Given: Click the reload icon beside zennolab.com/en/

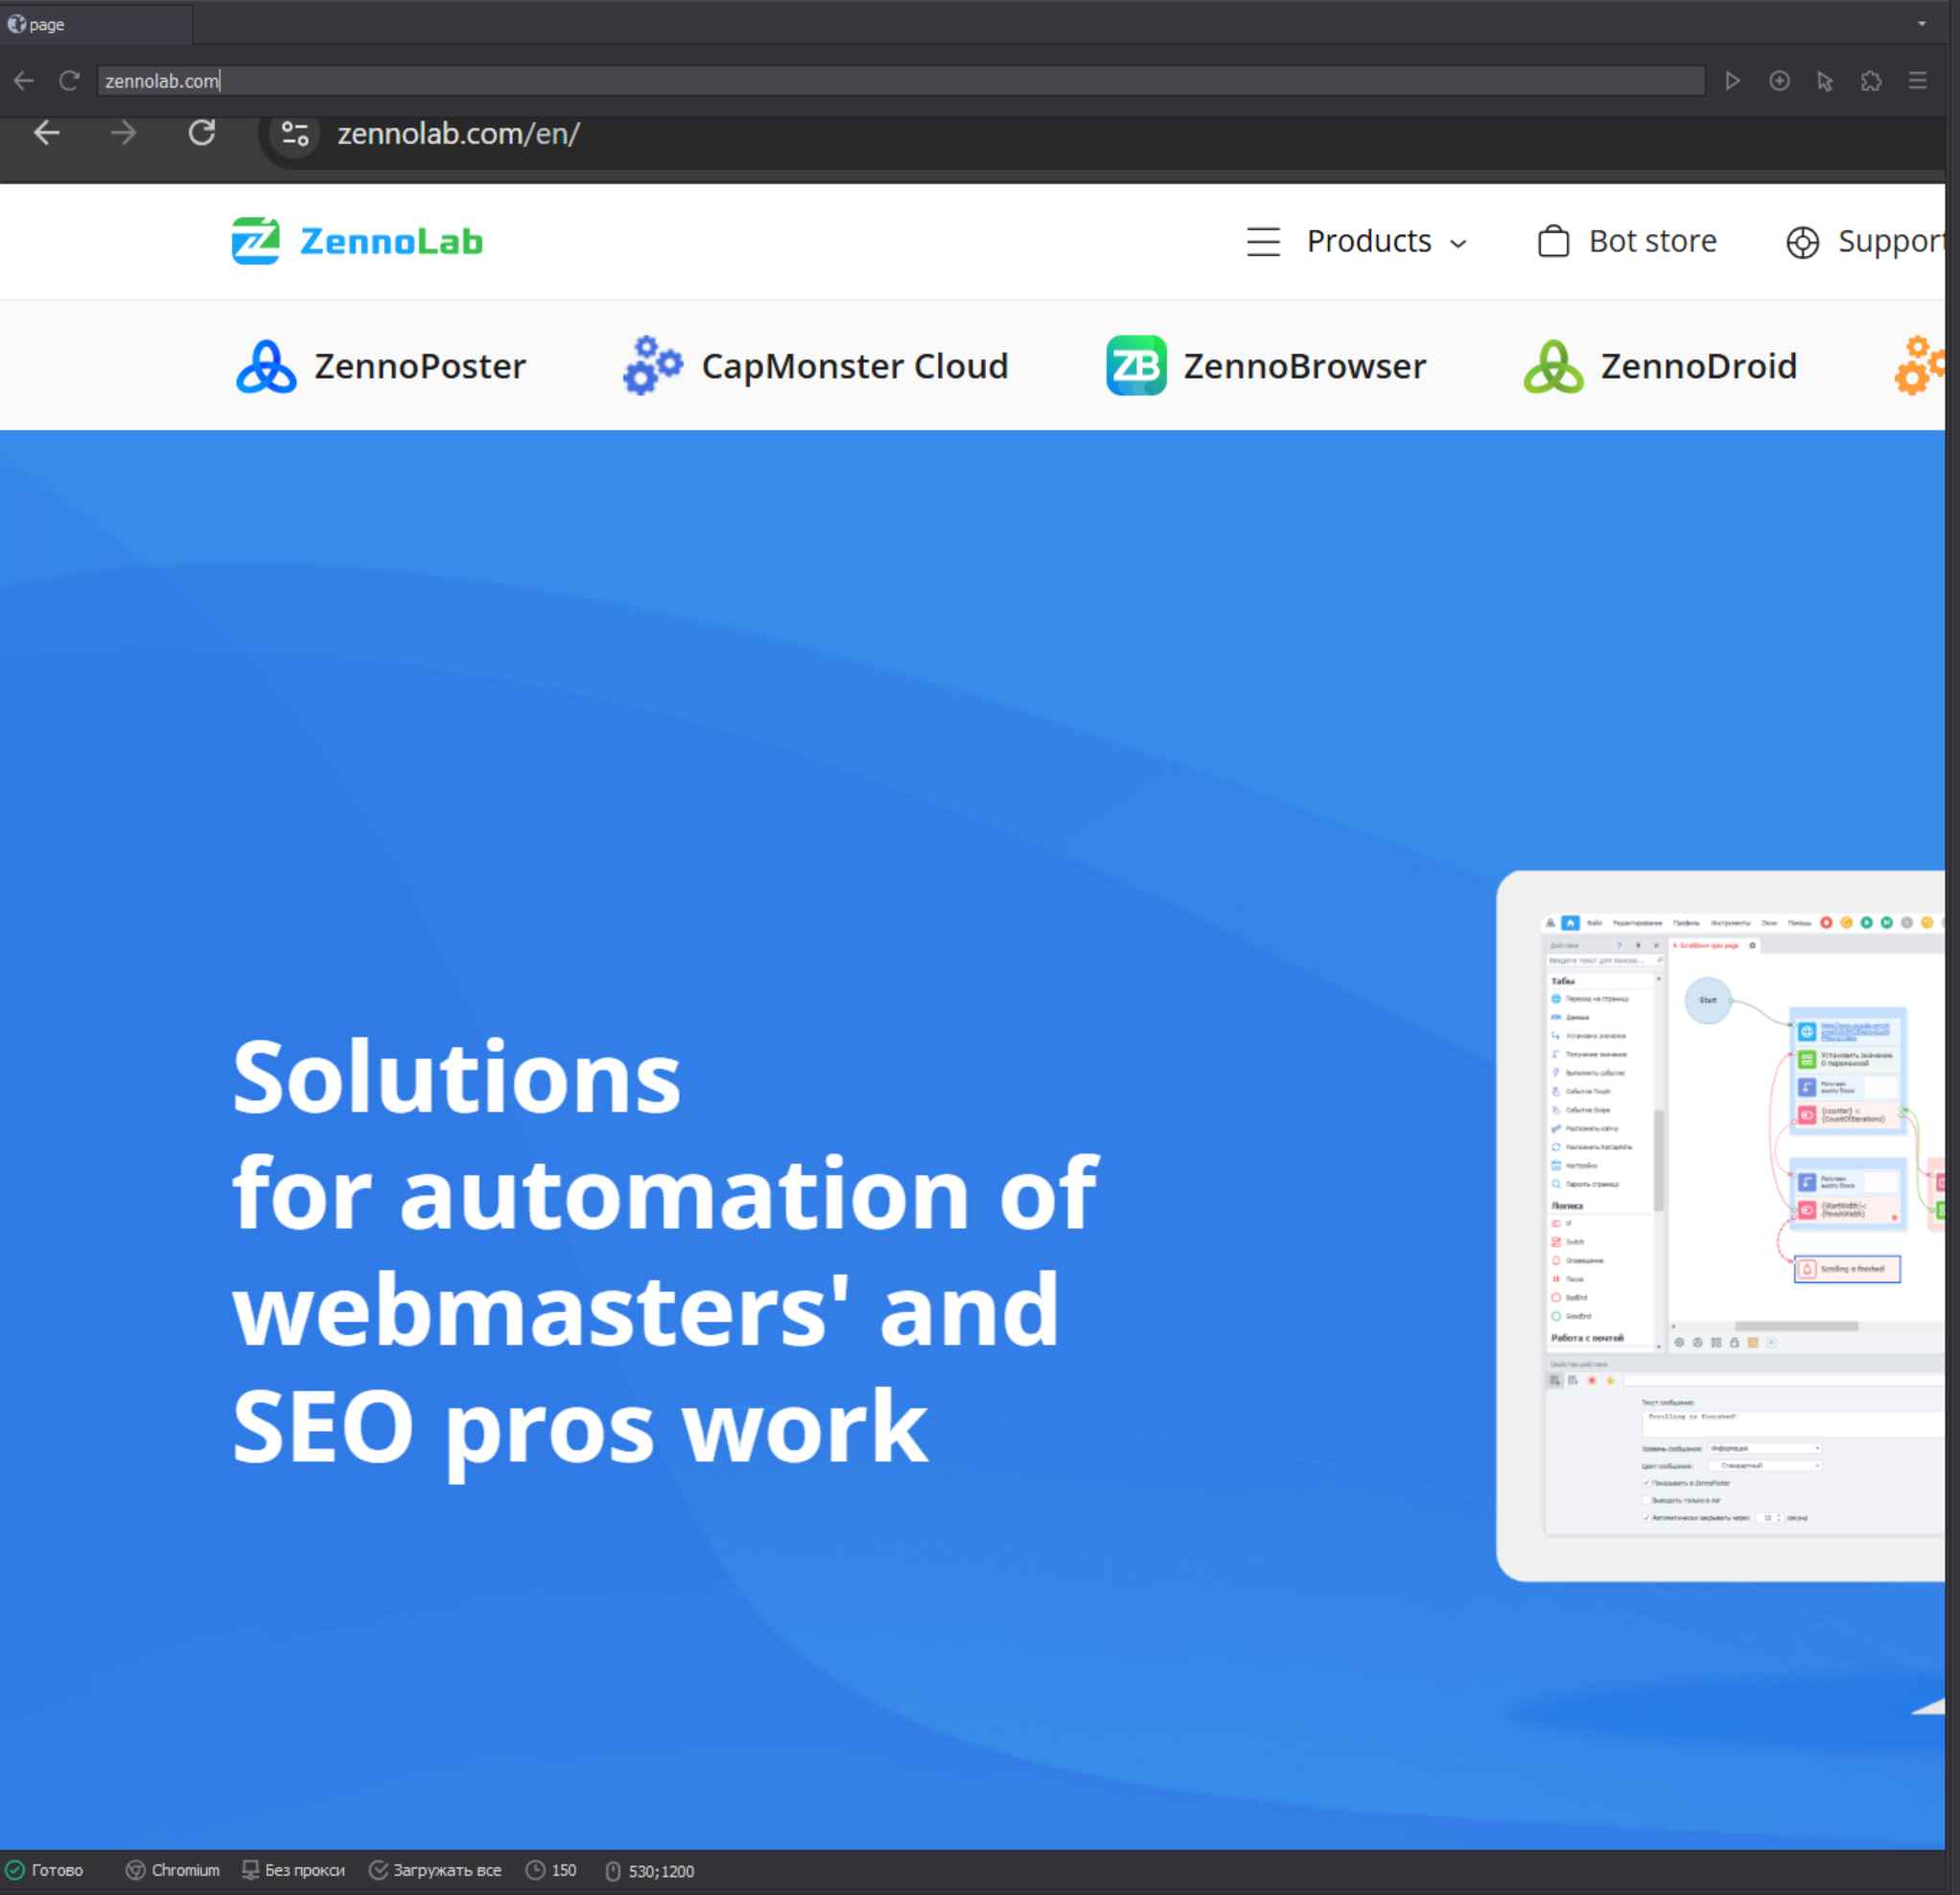Looking at the screenshot, I should click(202, 133).
